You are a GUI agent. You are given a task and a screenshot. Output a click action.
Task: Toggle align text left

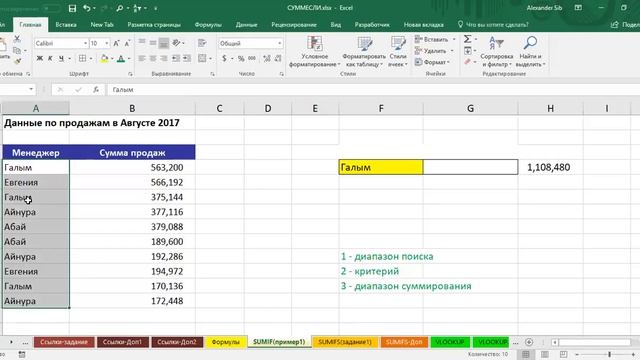coord(142,59)
